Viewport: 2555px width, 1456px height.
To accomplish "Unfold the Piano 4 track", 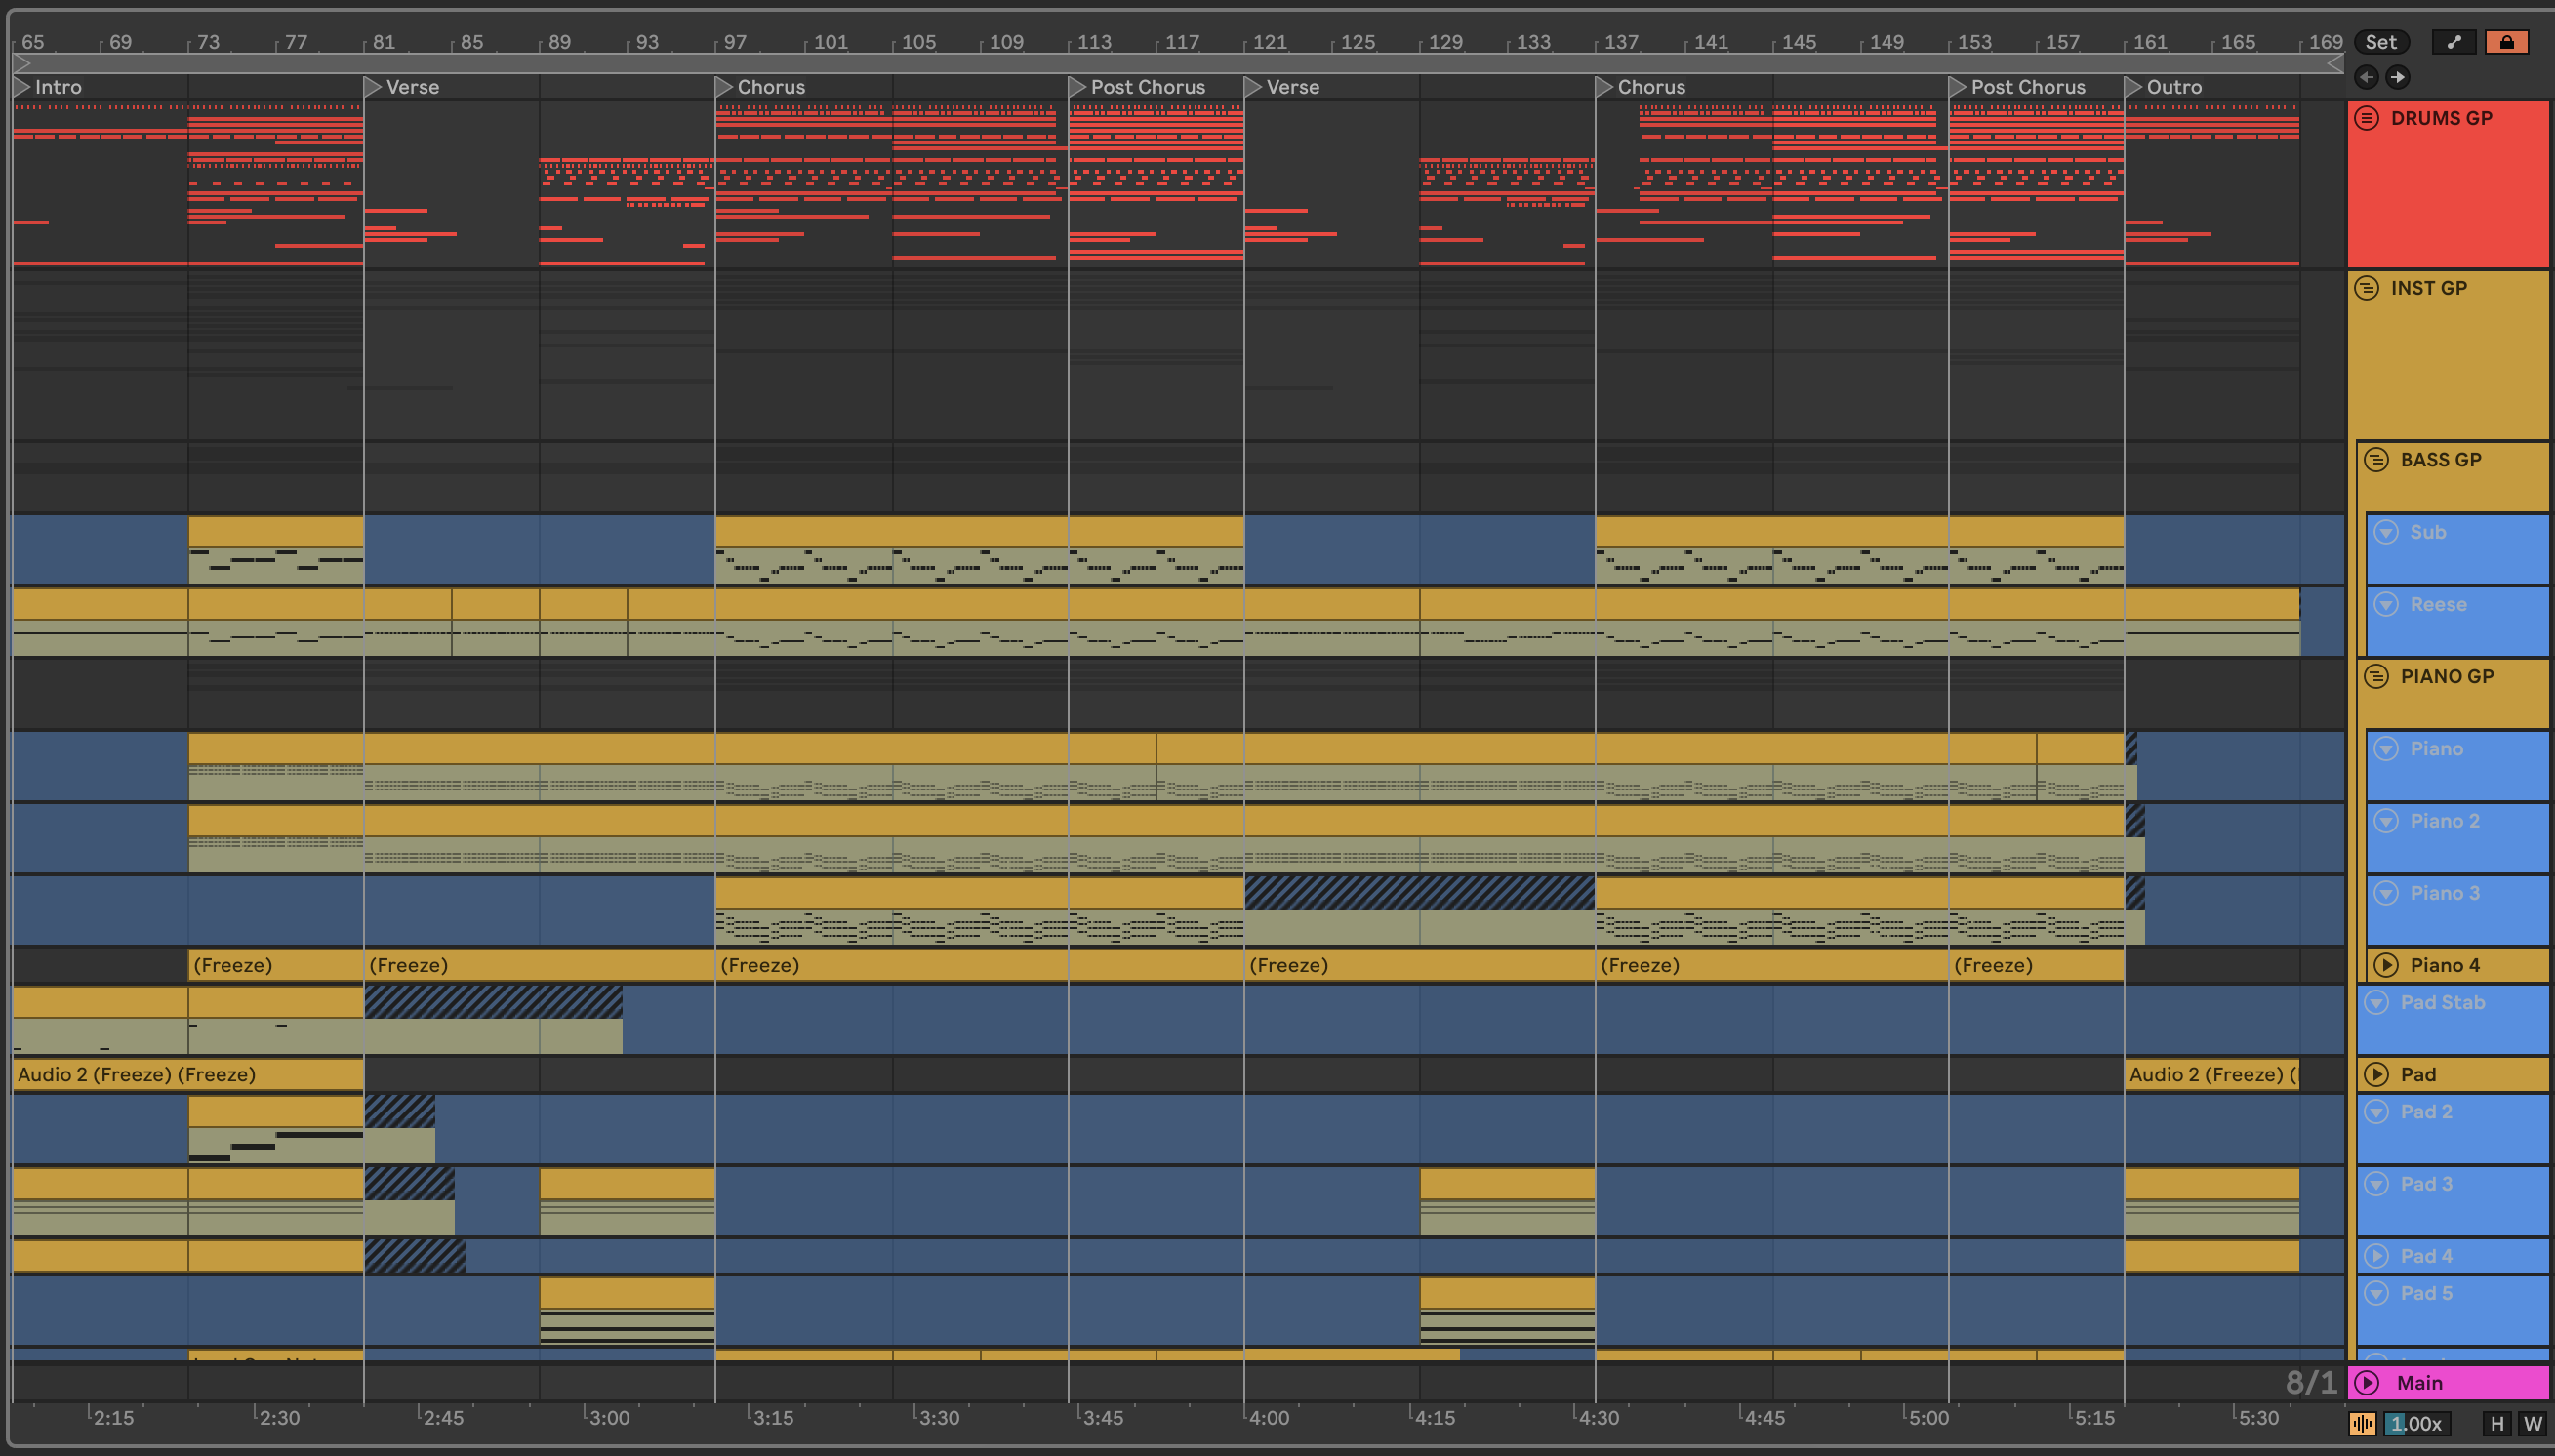I will click(x=2386, y=965).
